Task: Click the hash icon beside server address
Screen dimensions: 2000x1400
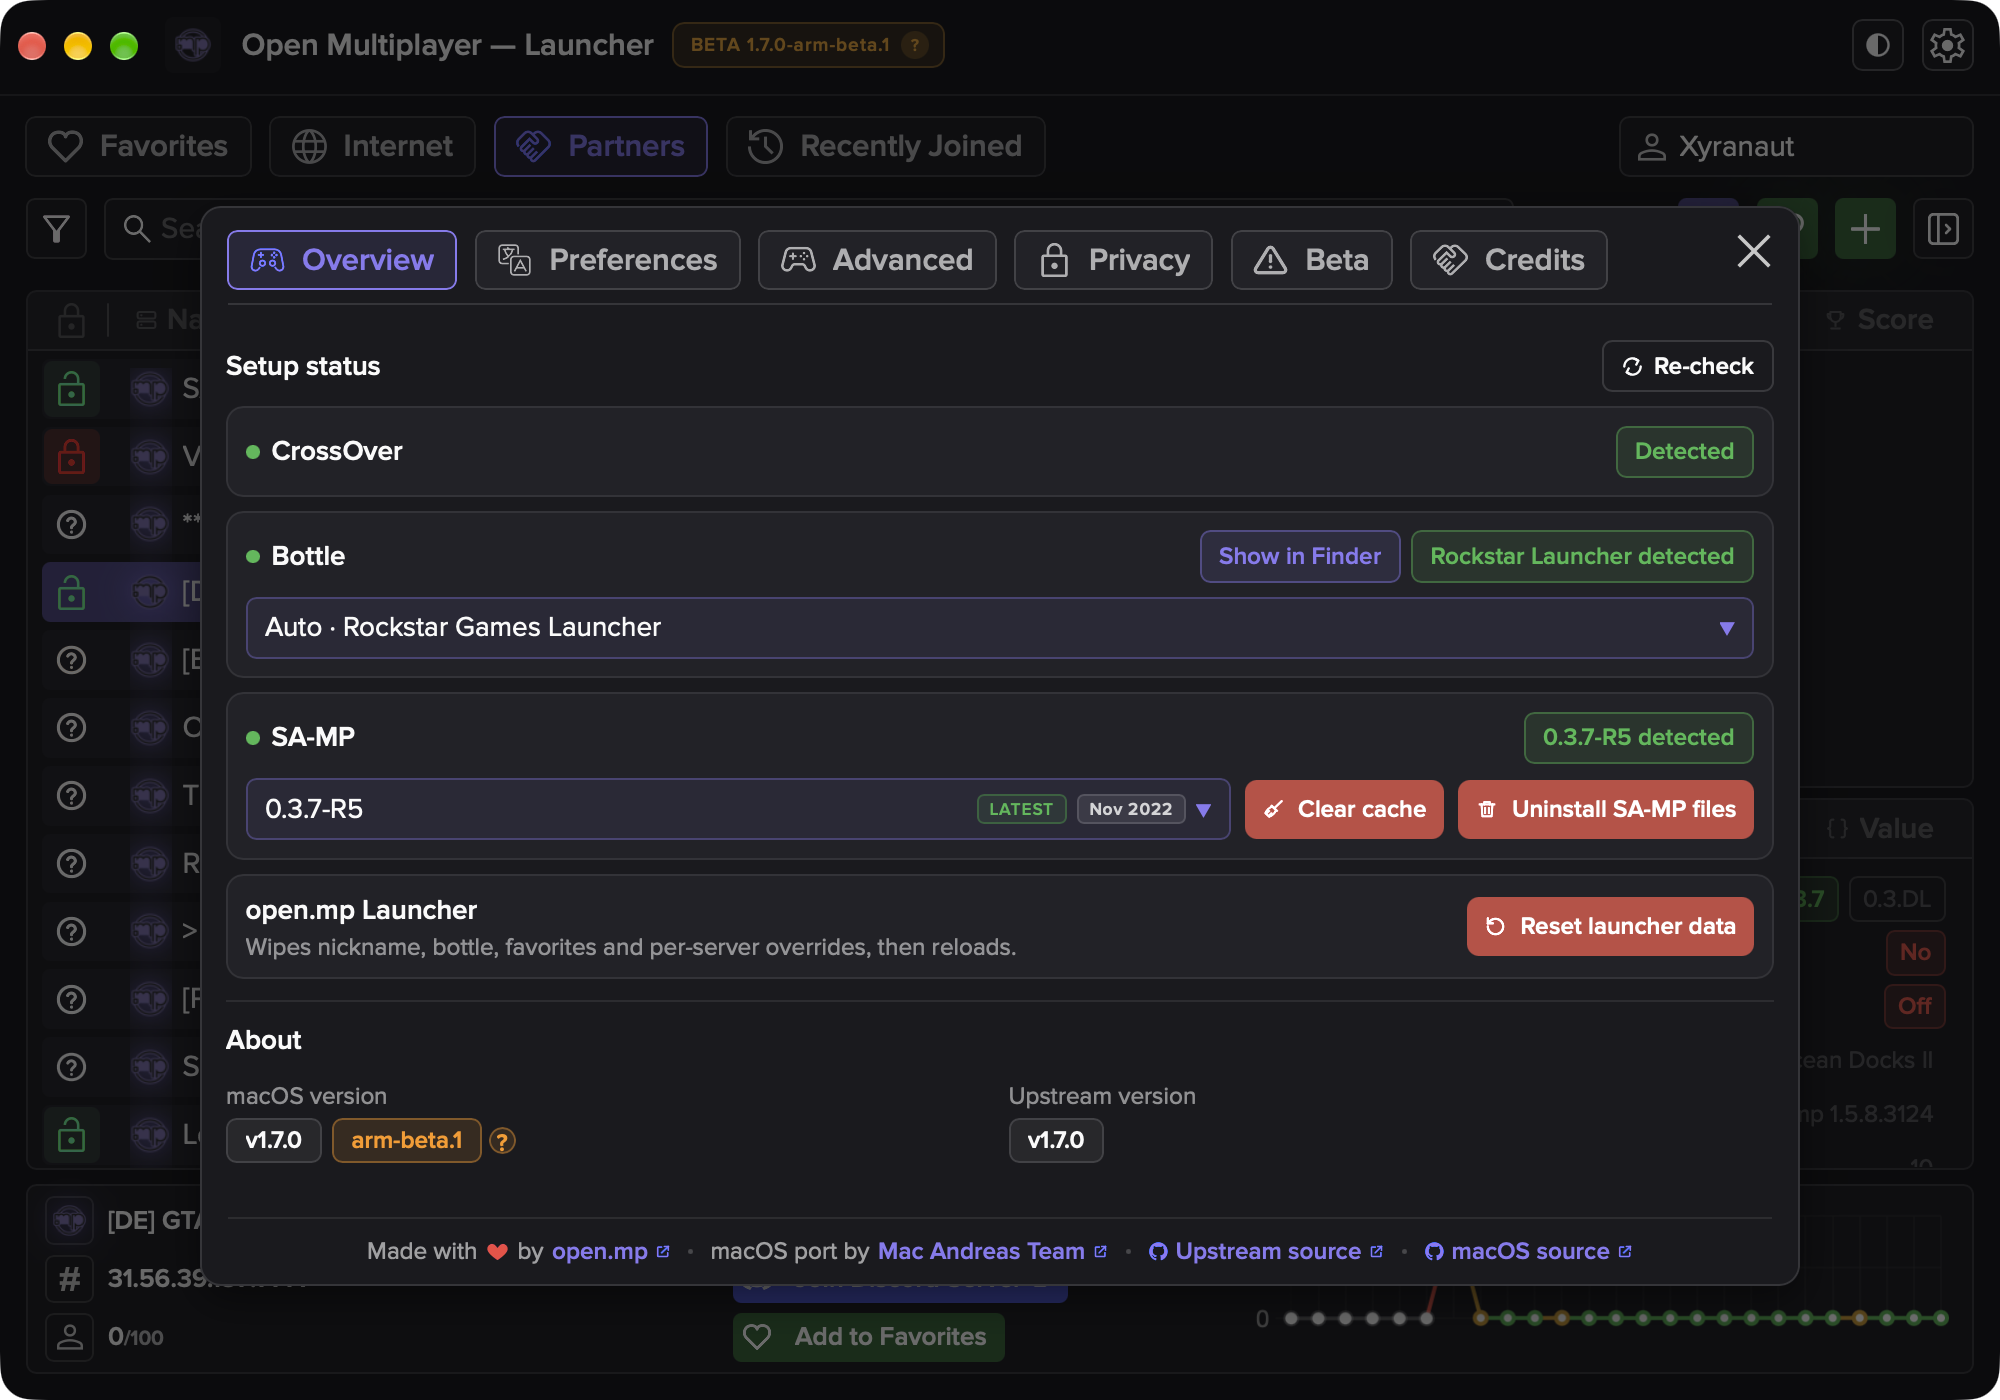Action: (x=69, y=1279)
